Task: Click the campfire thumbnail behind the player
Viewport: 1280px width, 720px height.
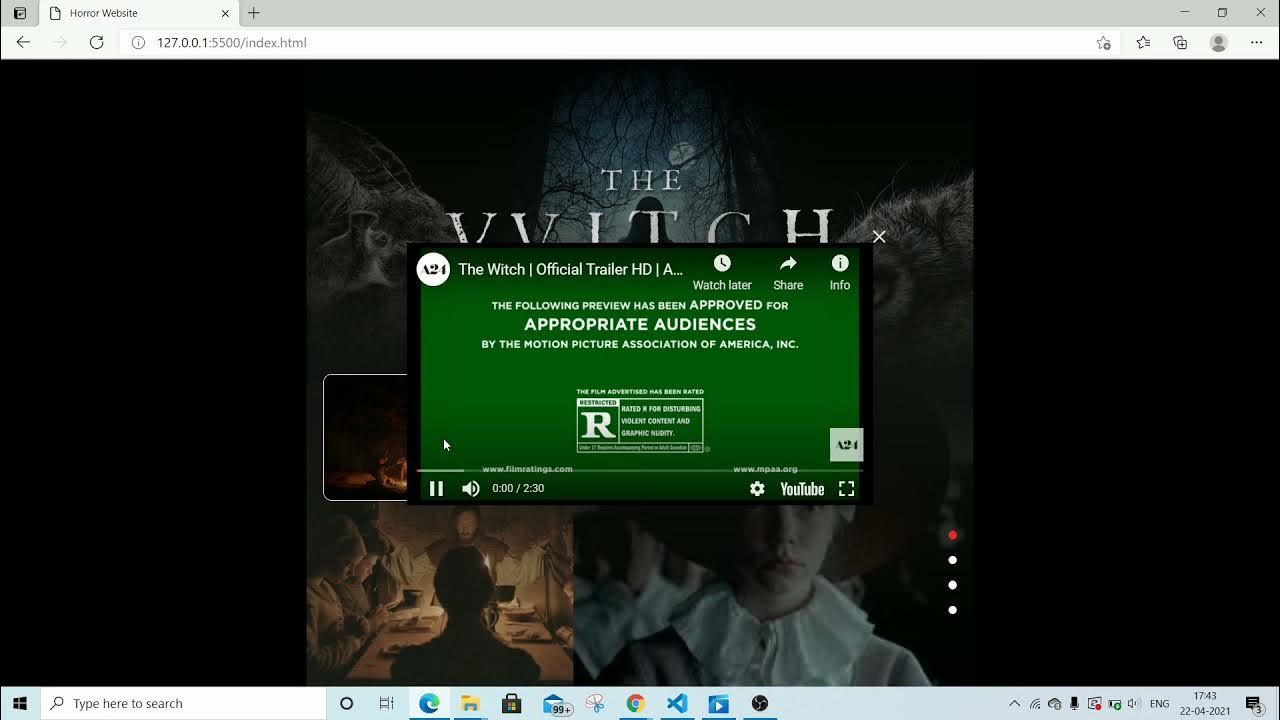Action: coord(365,437)
